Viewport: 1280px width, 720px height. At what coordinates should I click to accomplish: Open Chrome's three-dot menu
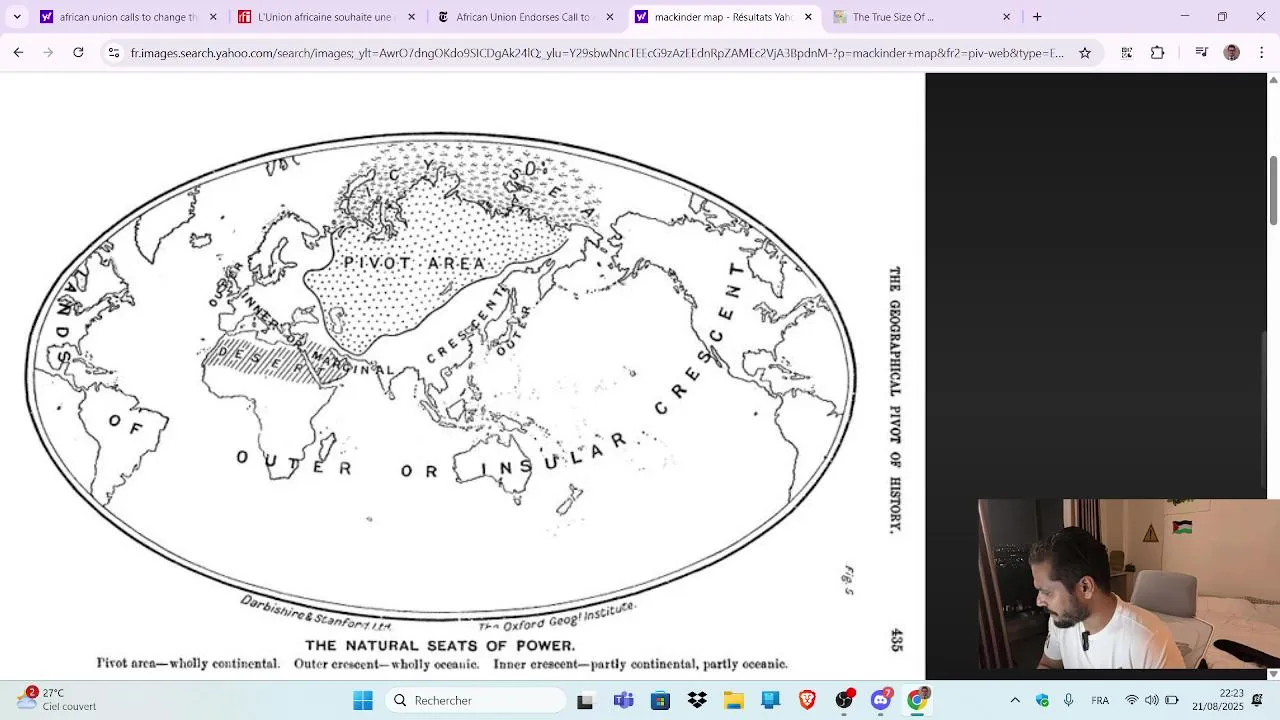(1262, 53)
